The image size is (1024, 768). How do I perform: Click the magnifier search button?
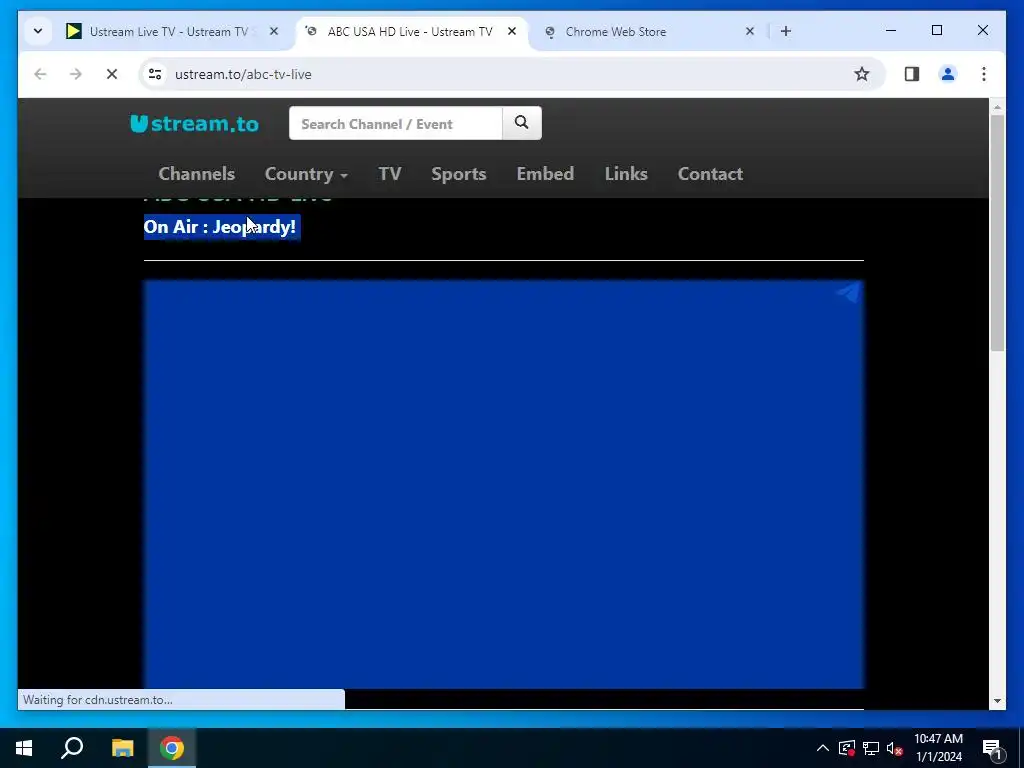(x=521, y=123)
